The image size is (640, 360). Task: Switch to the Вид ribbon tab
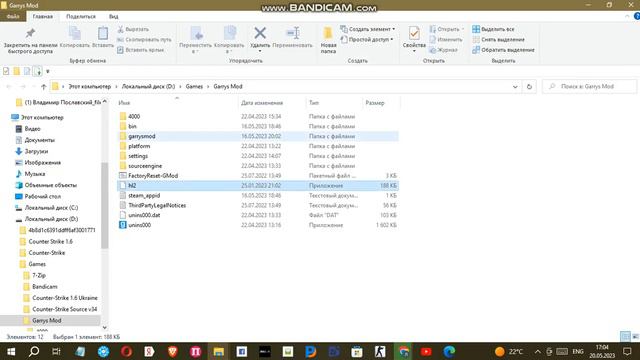pyautogui.click(x=113, y=16)
